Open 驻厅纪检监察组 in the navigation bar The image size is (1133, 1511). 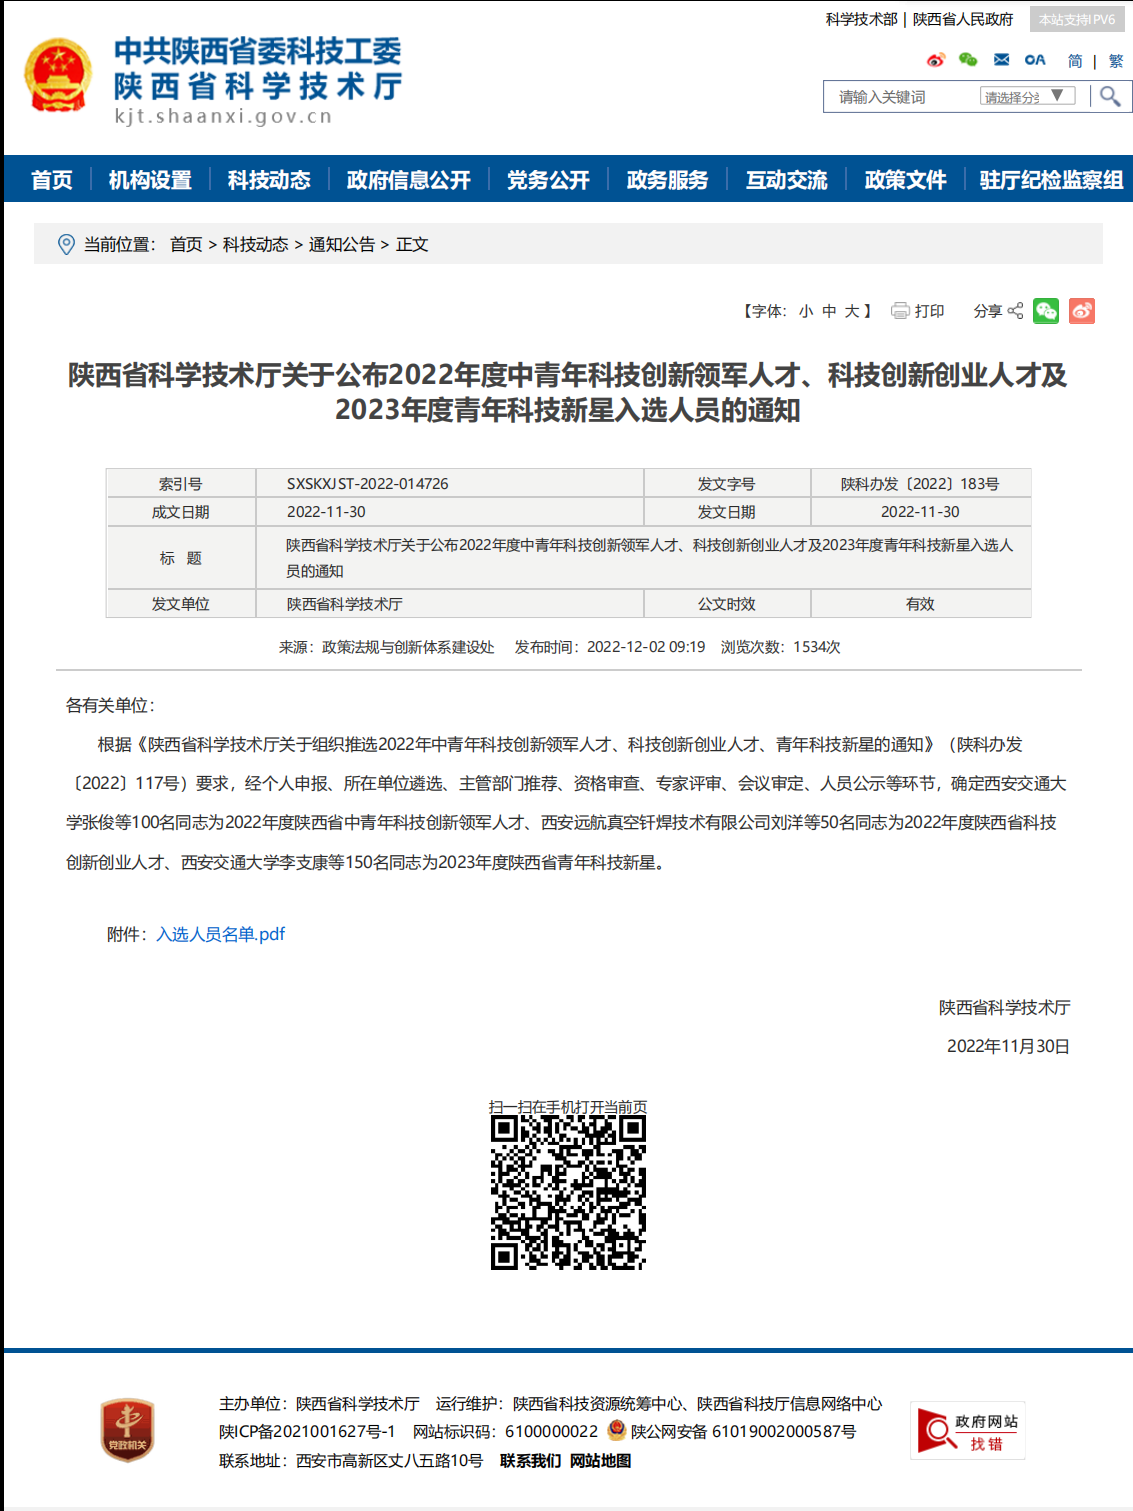(1051, 180)
